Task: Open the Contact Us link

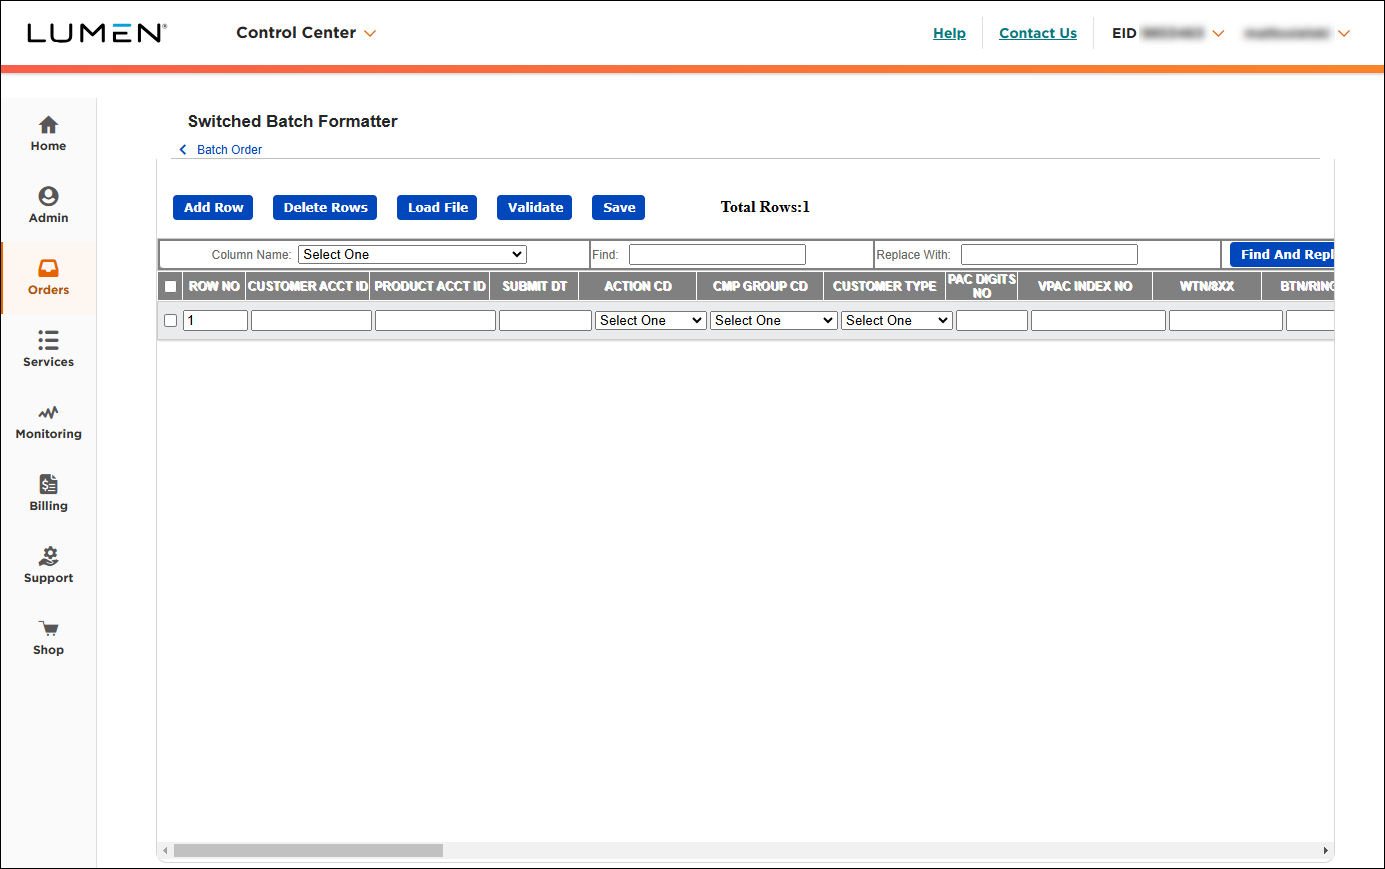Action: click(x=1038, y=33)
